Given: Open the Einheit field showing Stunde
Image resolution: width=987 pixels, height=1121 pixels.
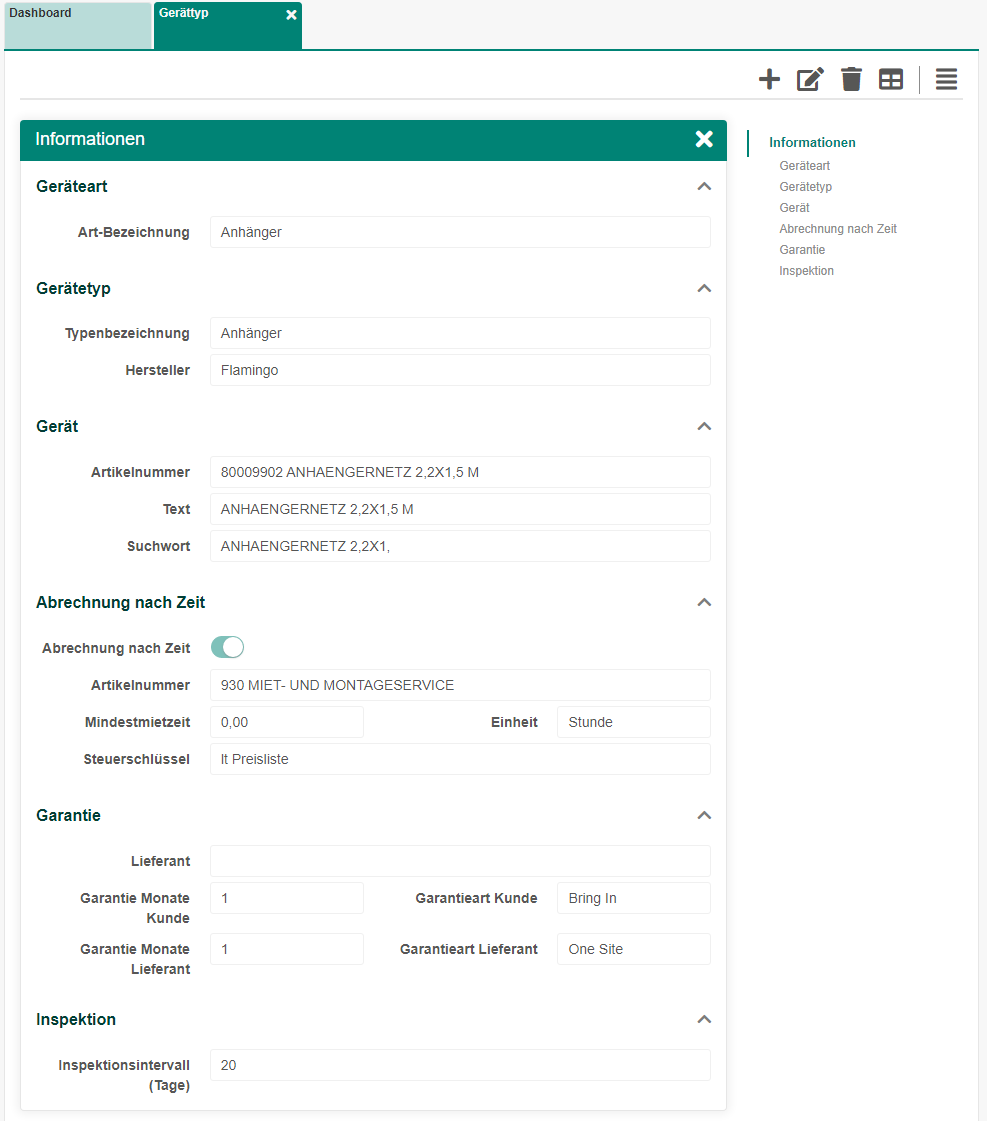Looking at the screenshot, I should (x=633, y=722).
